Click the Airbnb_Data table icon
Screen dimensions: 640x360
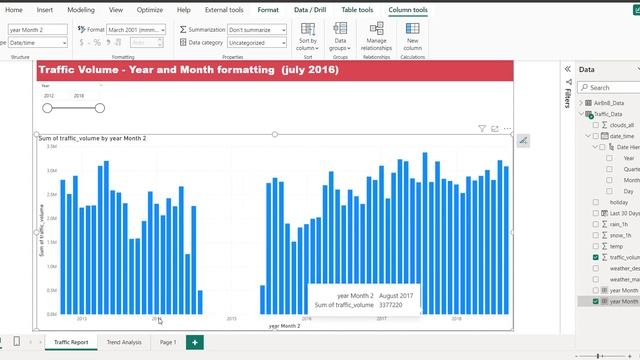click(588, 103)
